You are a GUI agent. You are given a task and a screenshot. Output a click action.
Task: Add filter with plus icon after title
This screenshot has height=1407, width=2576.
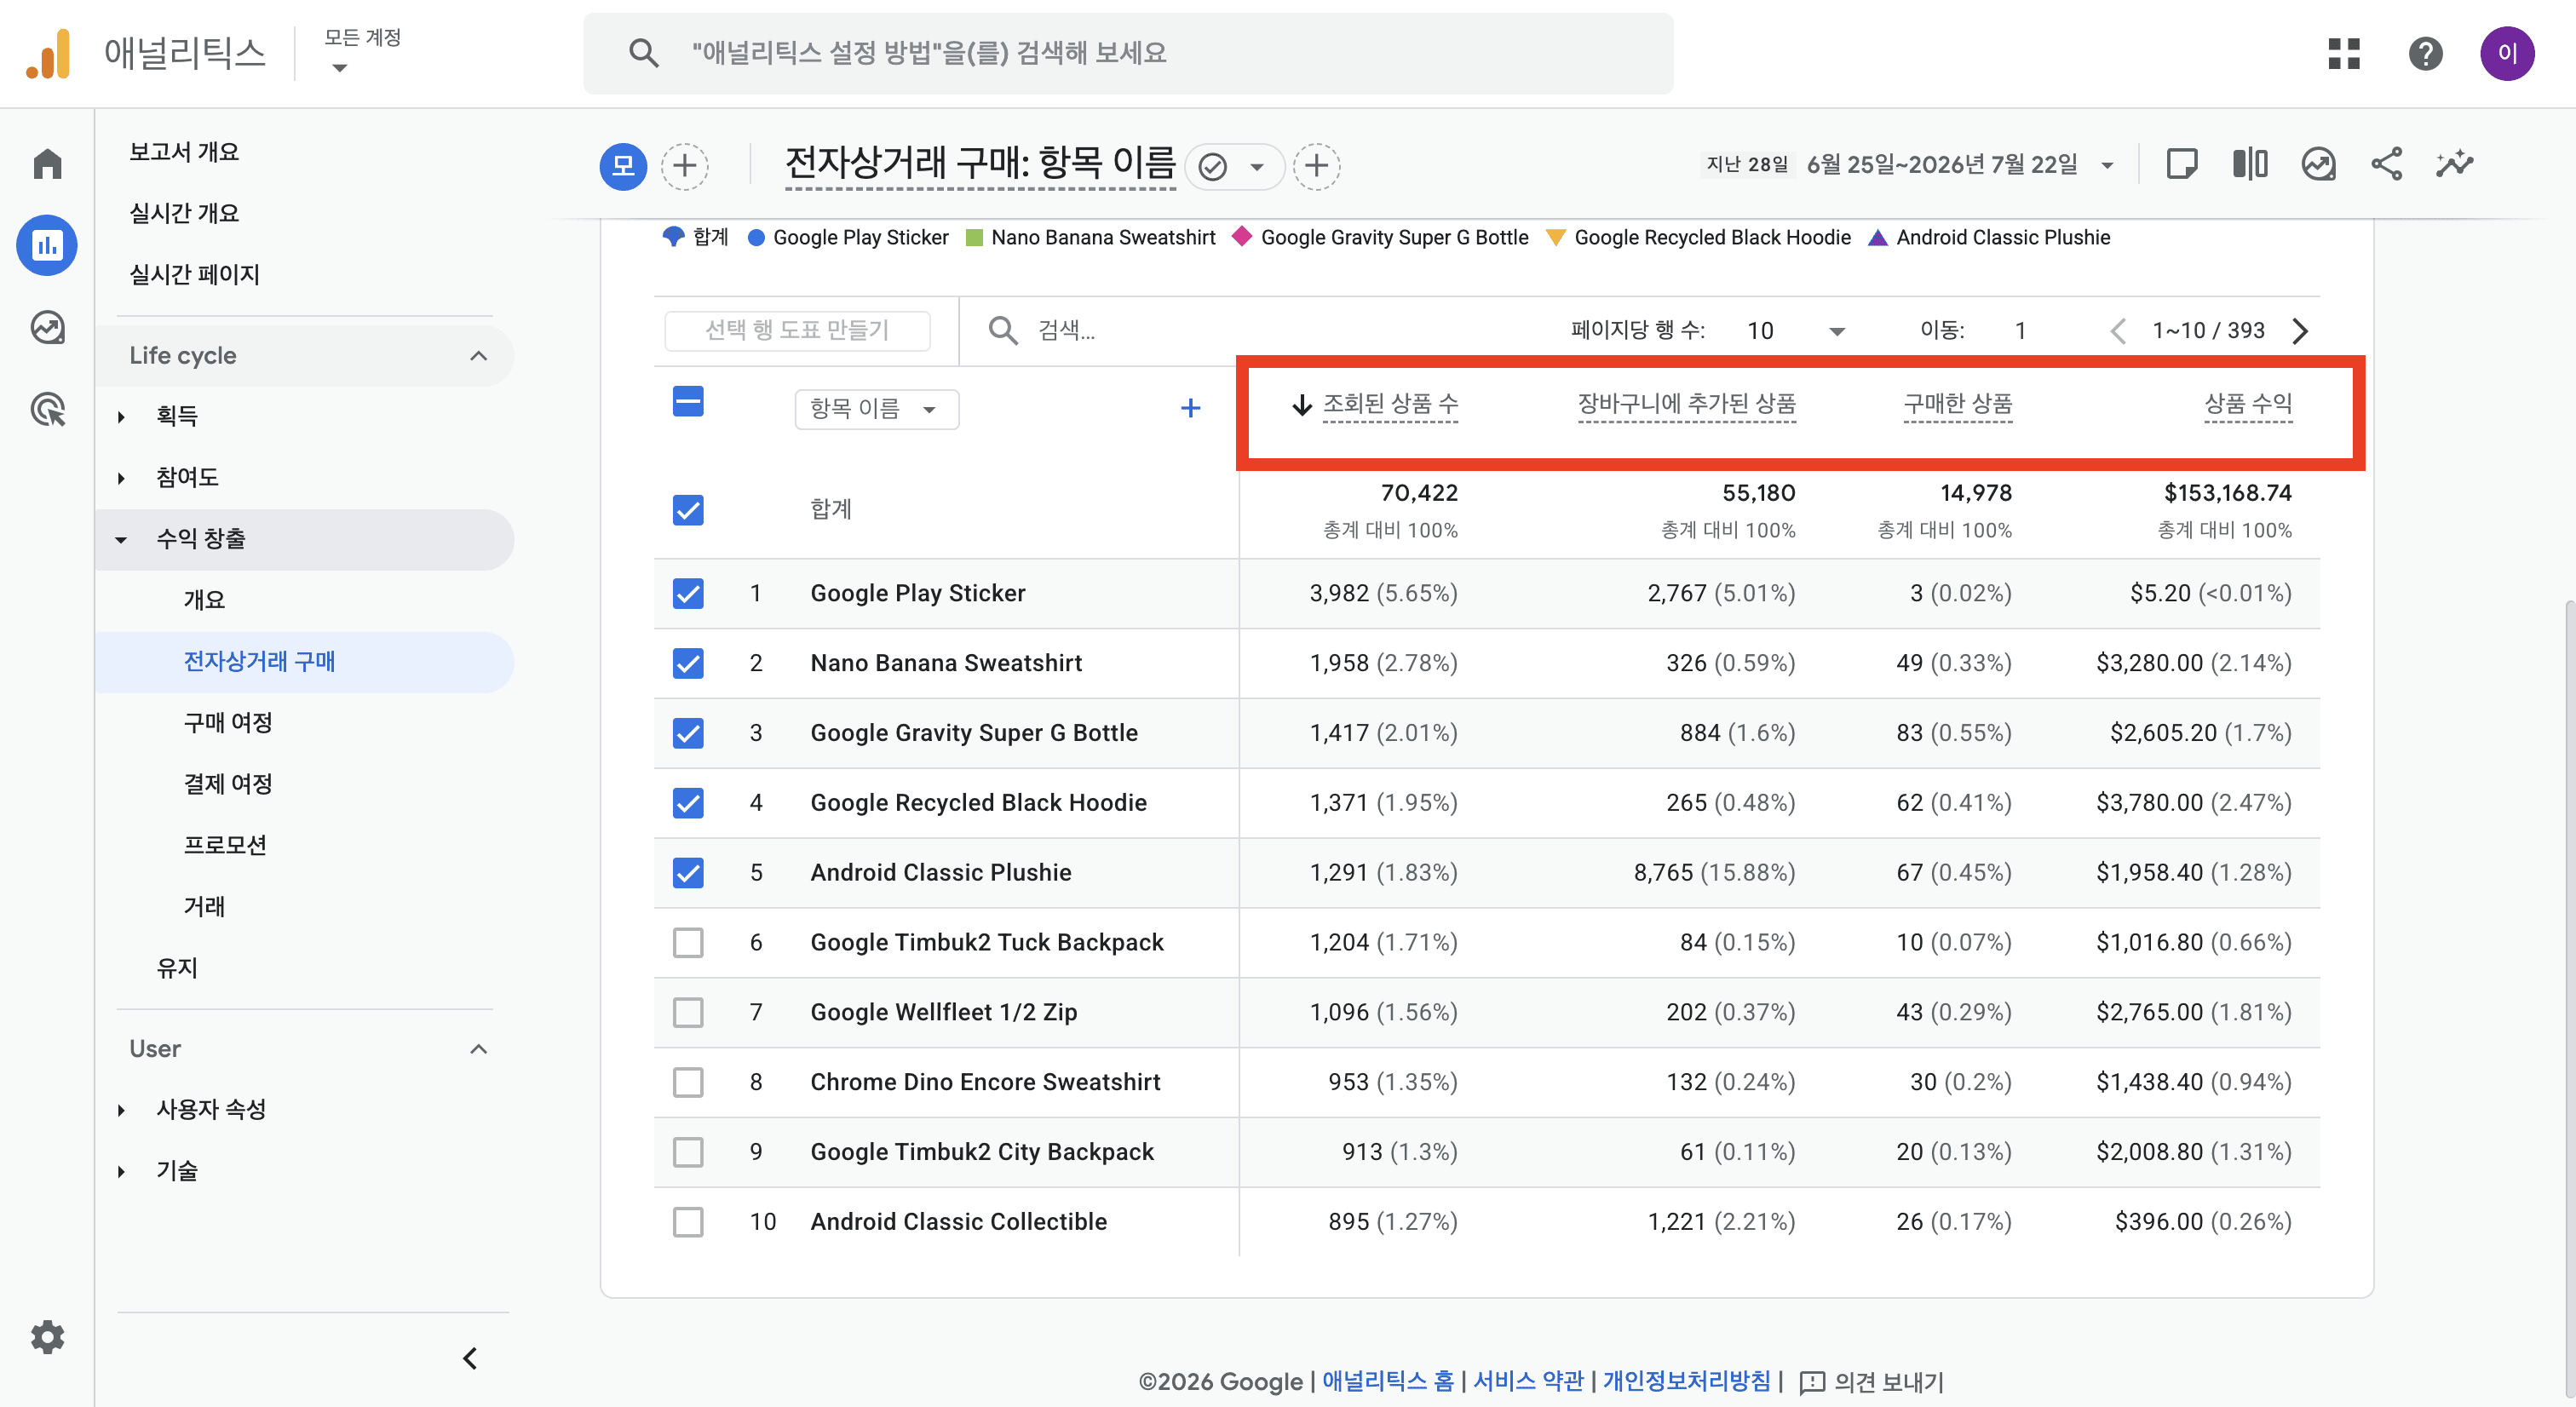pos(1317,165)
